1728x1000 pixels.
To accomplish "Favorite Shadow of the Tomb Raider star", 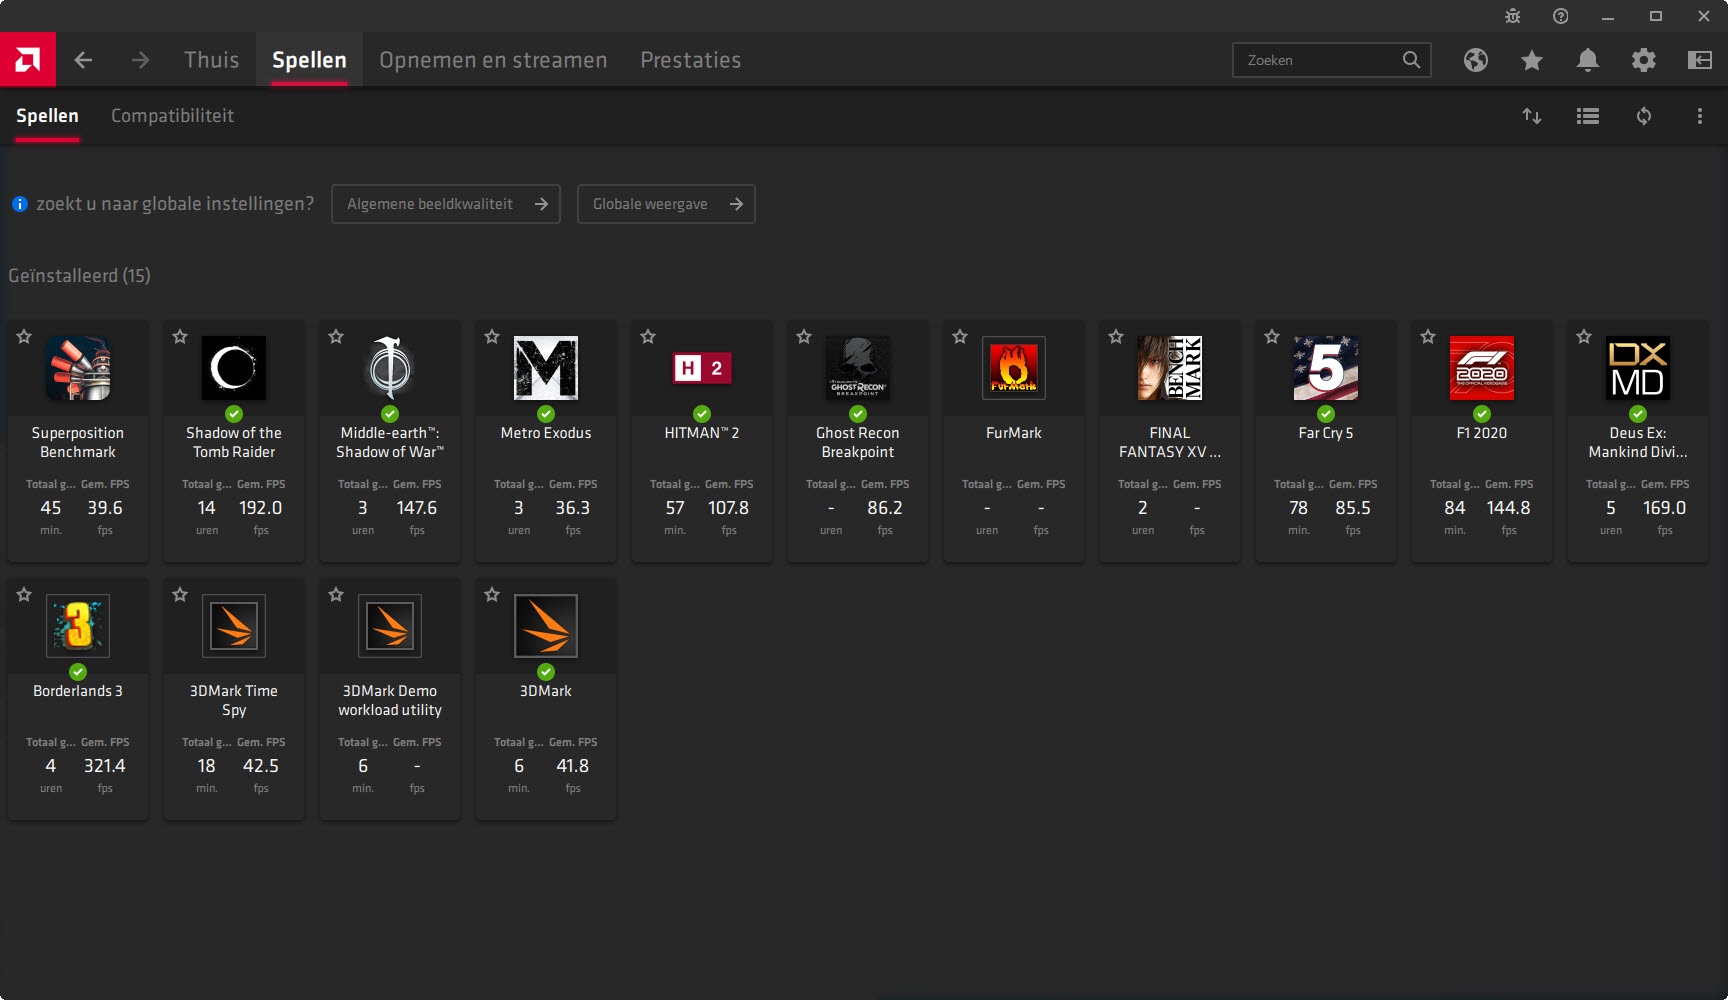I will 180,337.
